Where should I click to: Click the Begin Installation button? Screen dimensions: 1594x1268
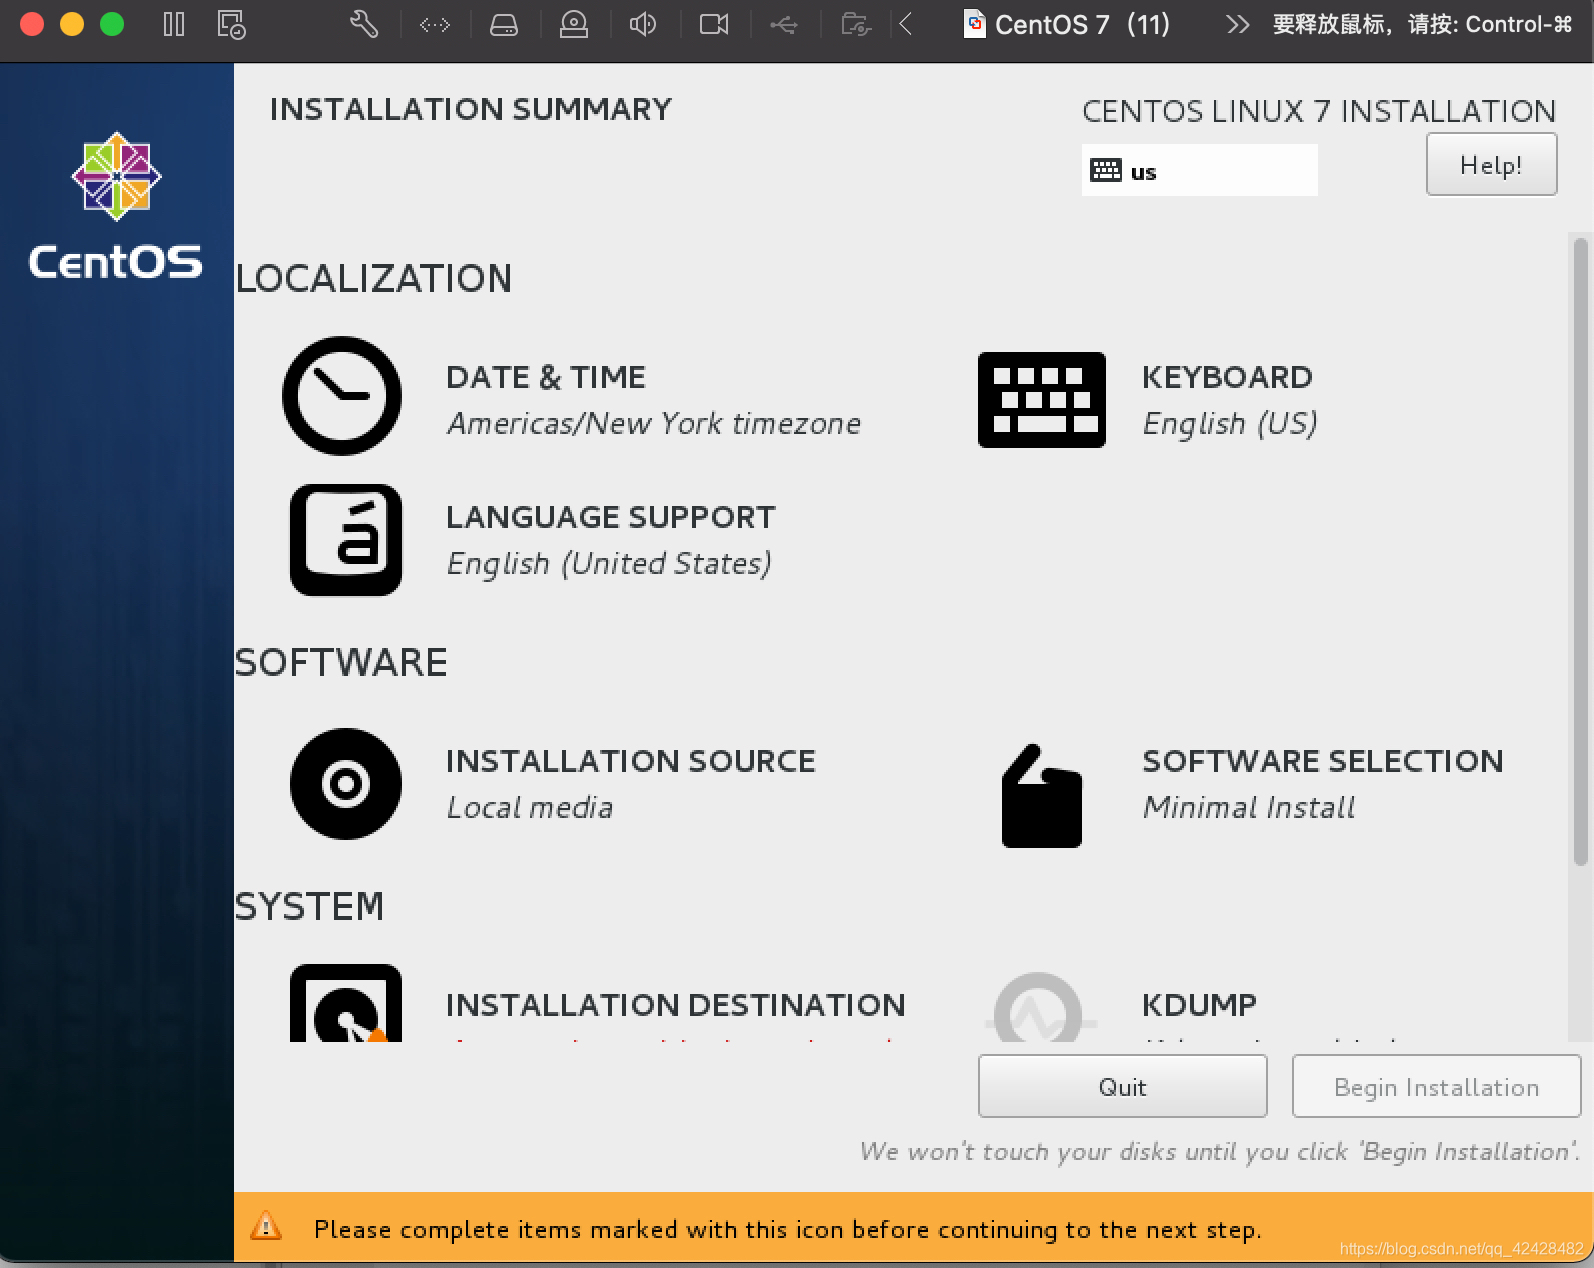[x=1436, y=1087]
